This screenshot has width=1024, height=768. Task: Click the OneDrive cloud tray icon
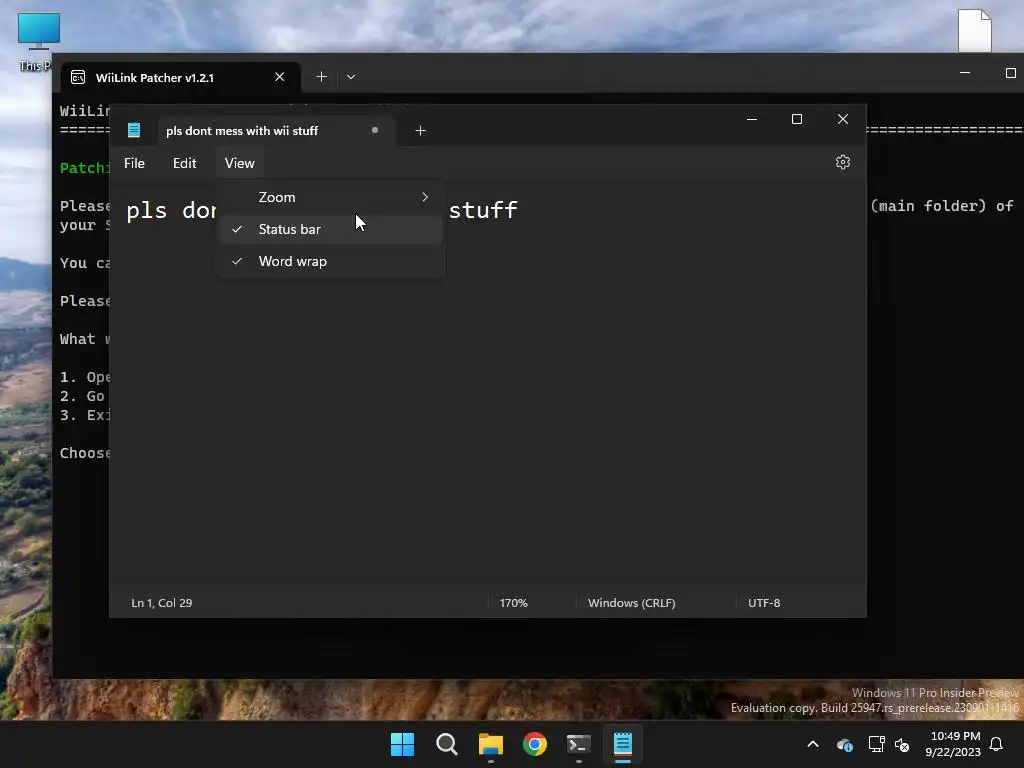click(x=844, y=744)
